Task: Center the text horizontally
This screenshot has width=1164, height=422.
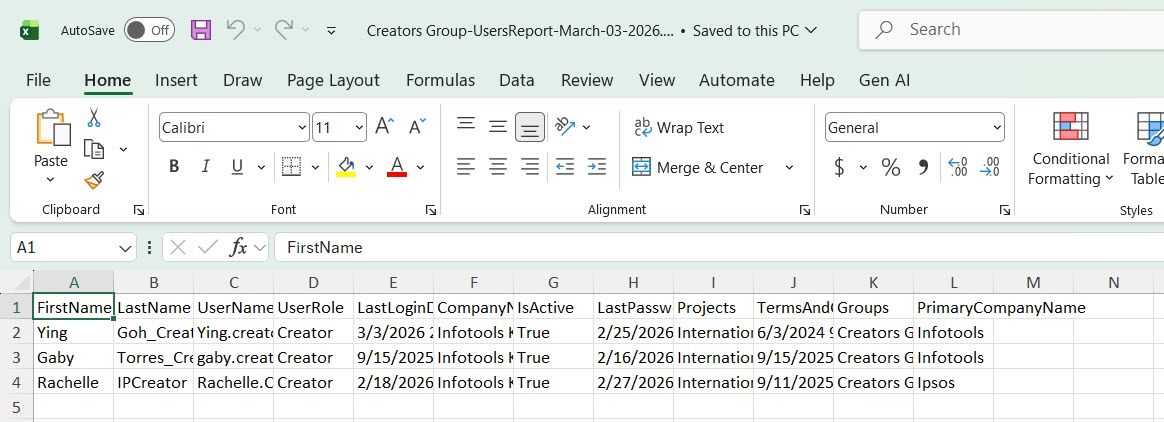Action: [497, 167]
